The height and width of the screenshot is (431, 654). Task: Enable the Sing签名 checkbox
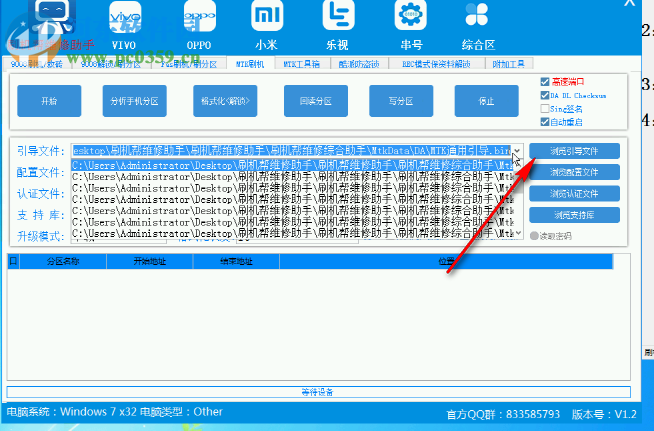(x=545, y=108)
